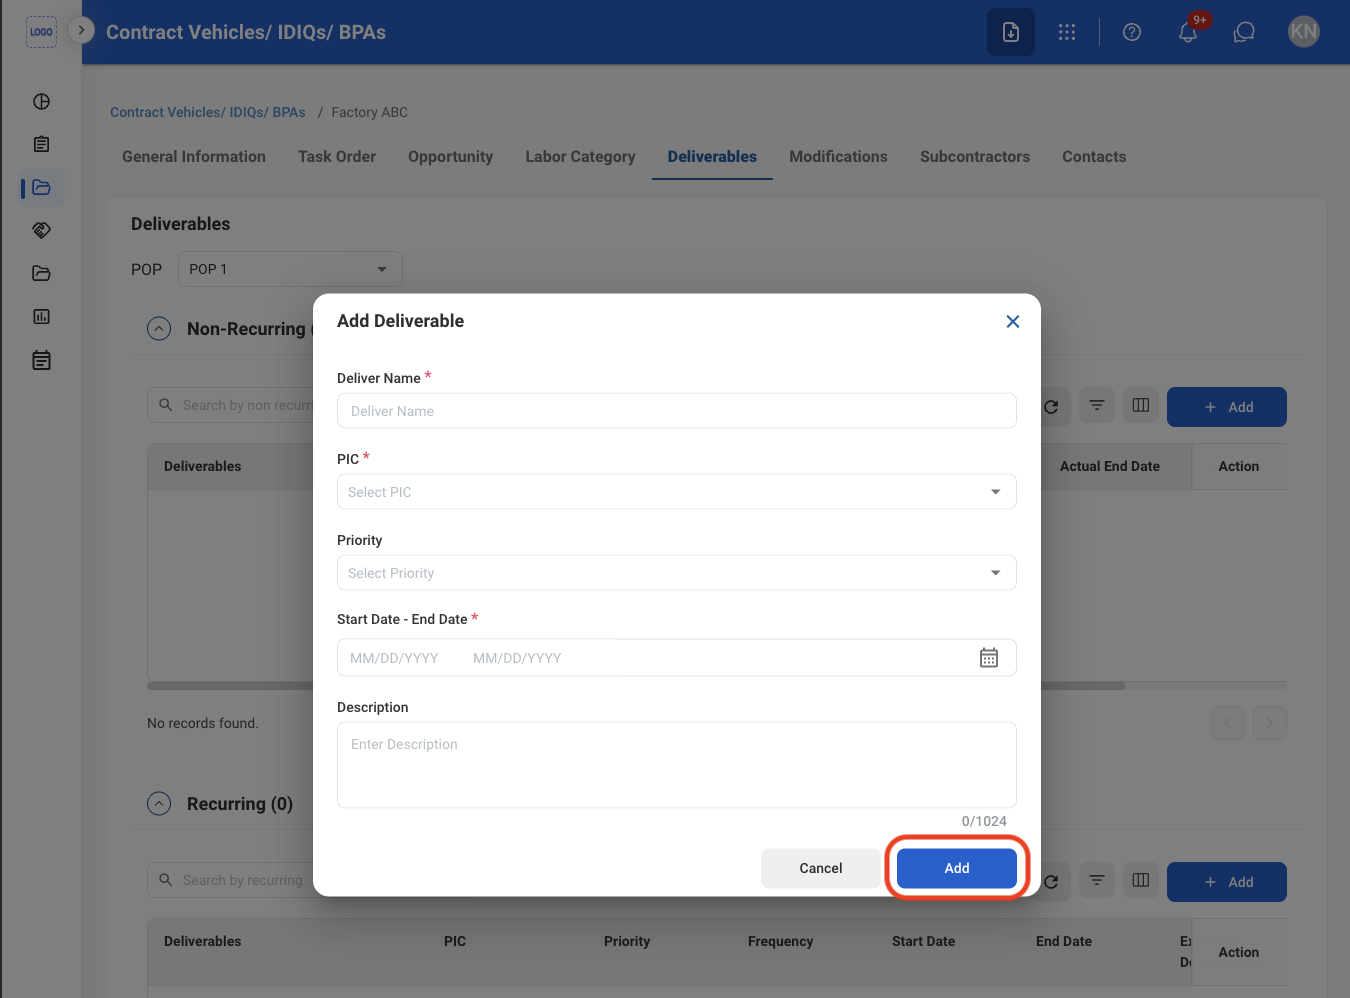Open the chat messages icon

point(1244,32)
